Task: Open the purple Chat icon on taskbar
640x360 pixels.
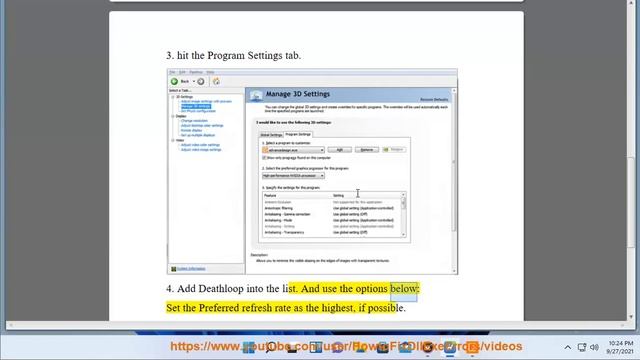Action: [338, 347]
